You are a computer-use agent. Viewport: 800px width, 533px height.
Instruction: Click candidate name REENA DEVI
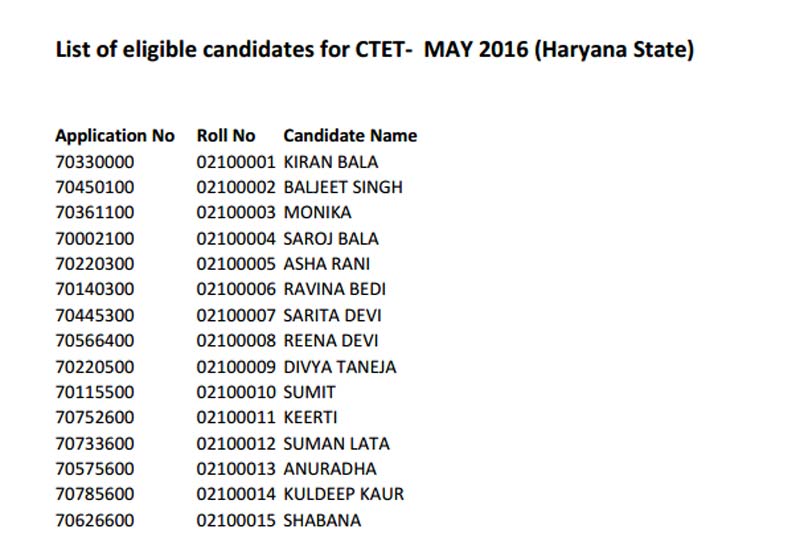coord(331,341)
